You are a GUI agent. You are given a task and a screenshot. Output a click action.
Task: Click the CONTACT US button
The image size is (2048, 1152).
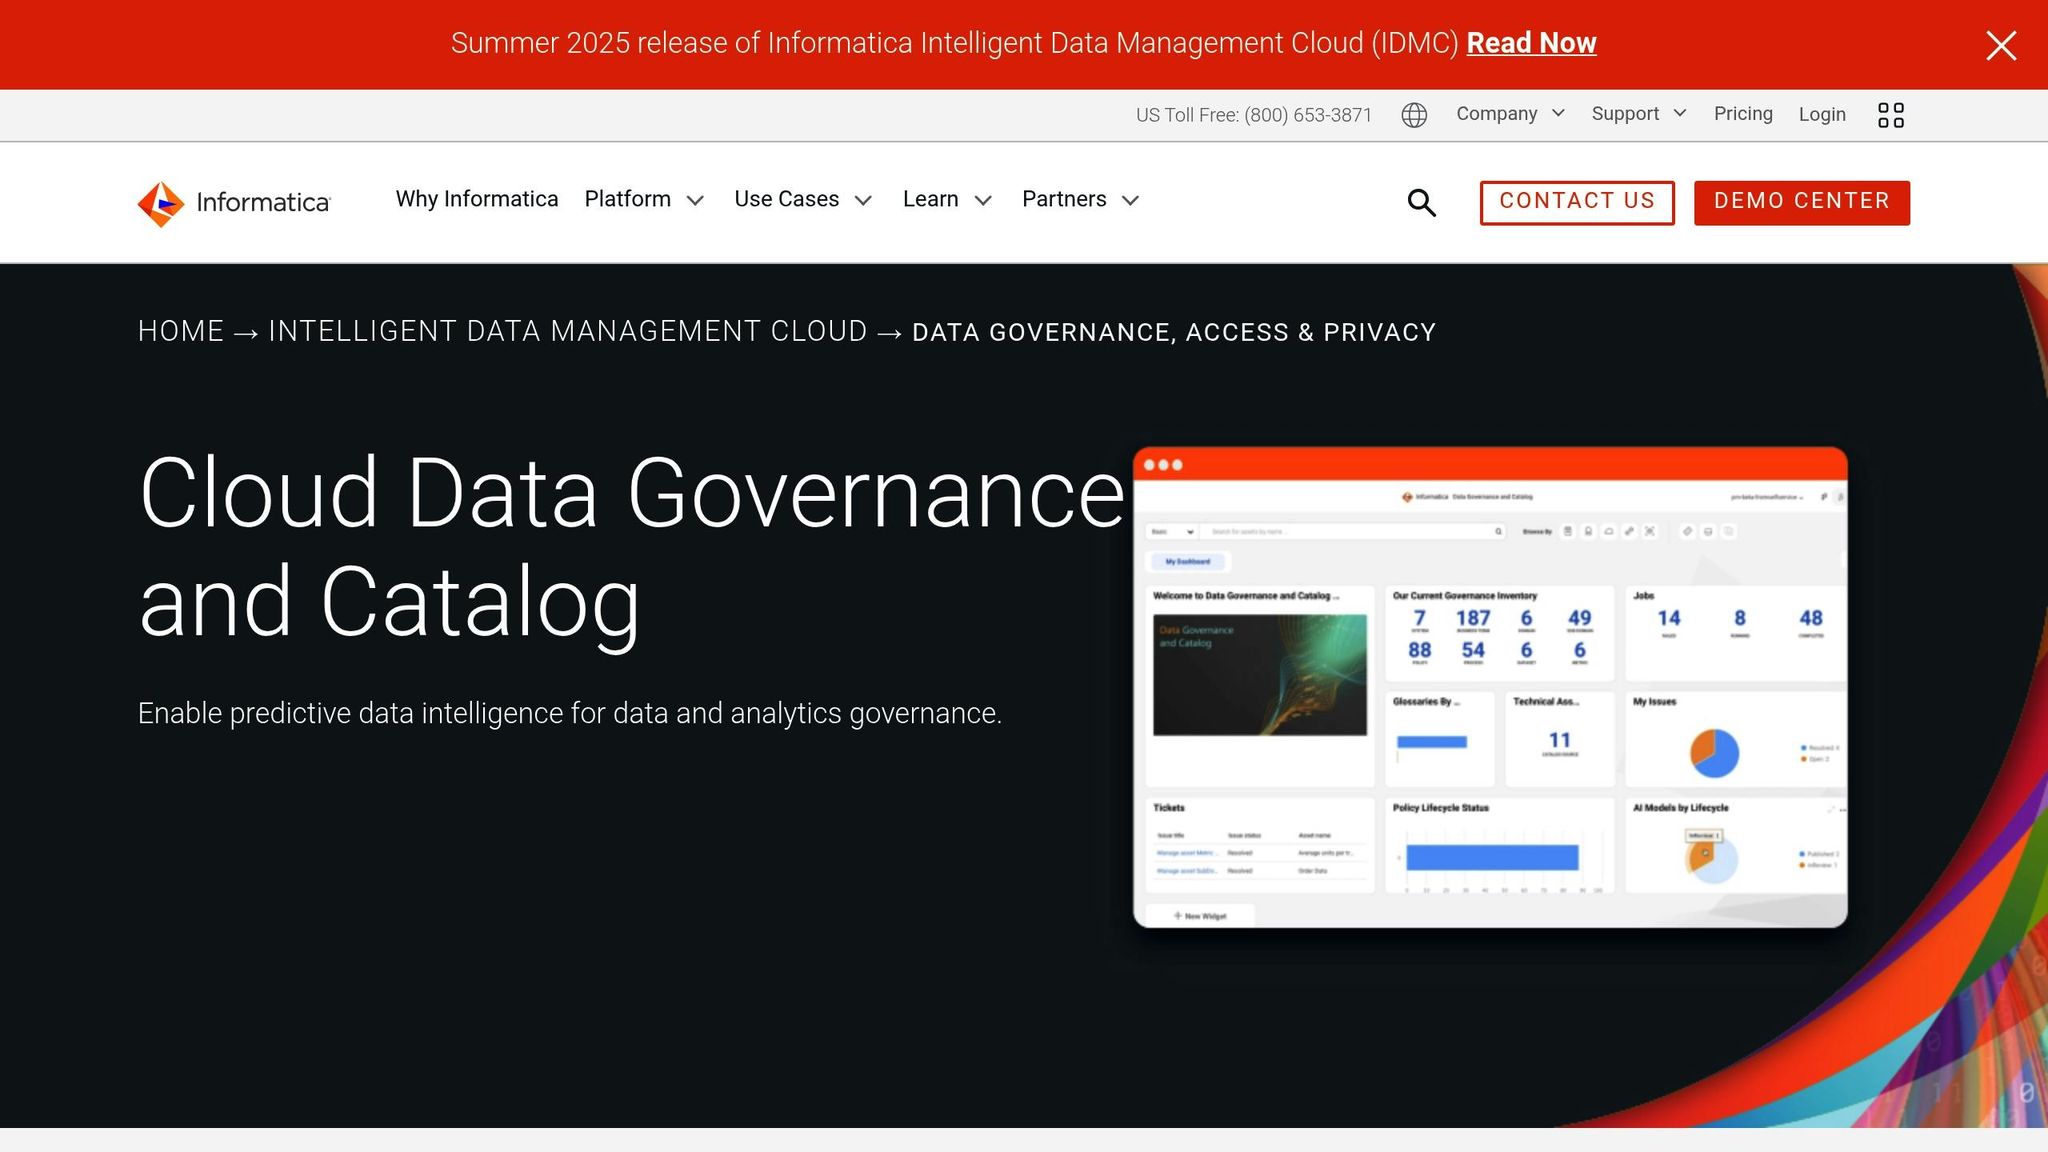[x=1577, y=203]
